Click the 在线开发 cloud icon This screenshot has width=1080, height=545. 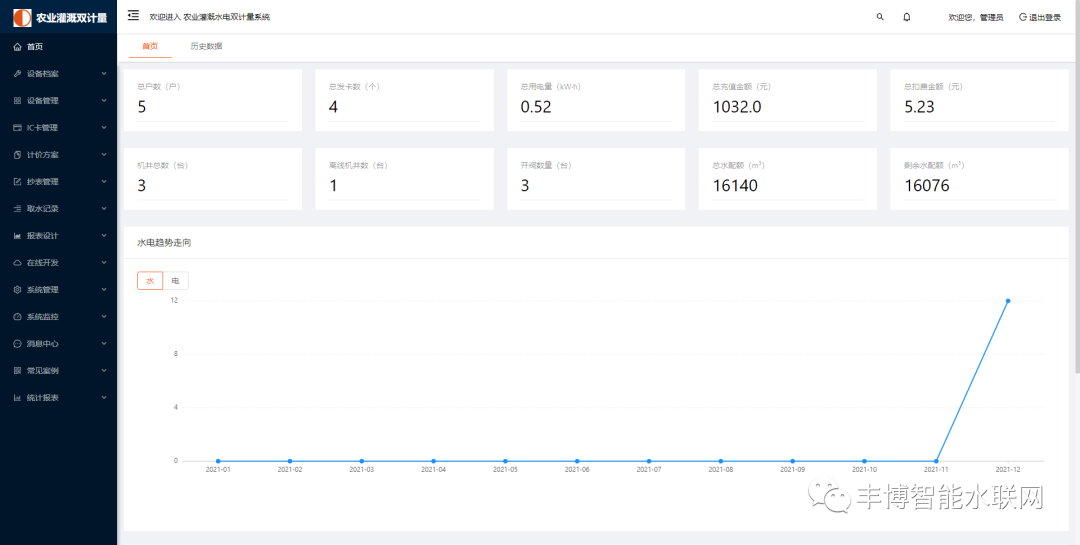(x=17, y=263)
